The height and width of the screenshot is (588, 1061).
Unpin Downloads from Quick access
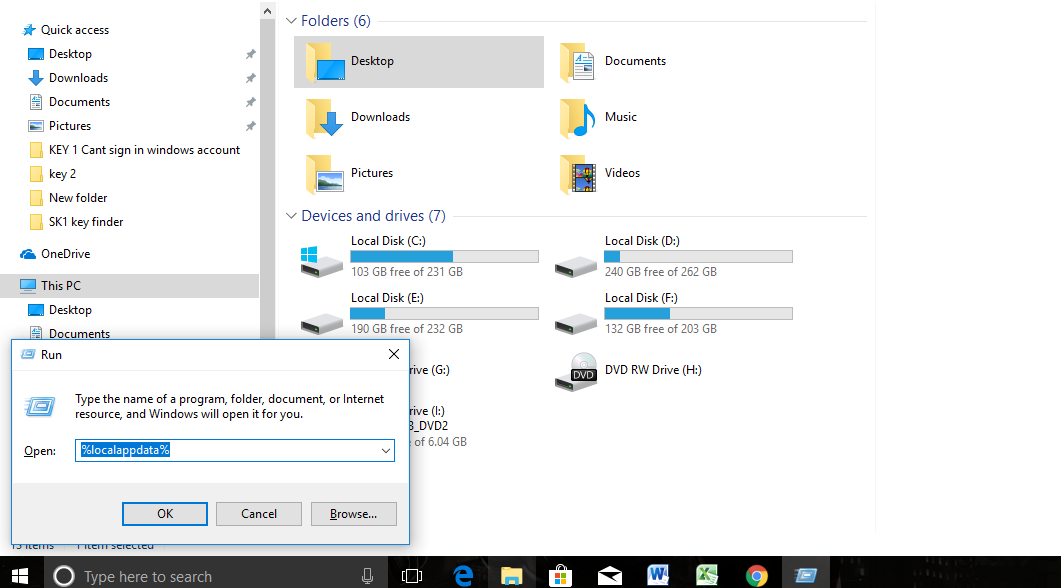250,77
